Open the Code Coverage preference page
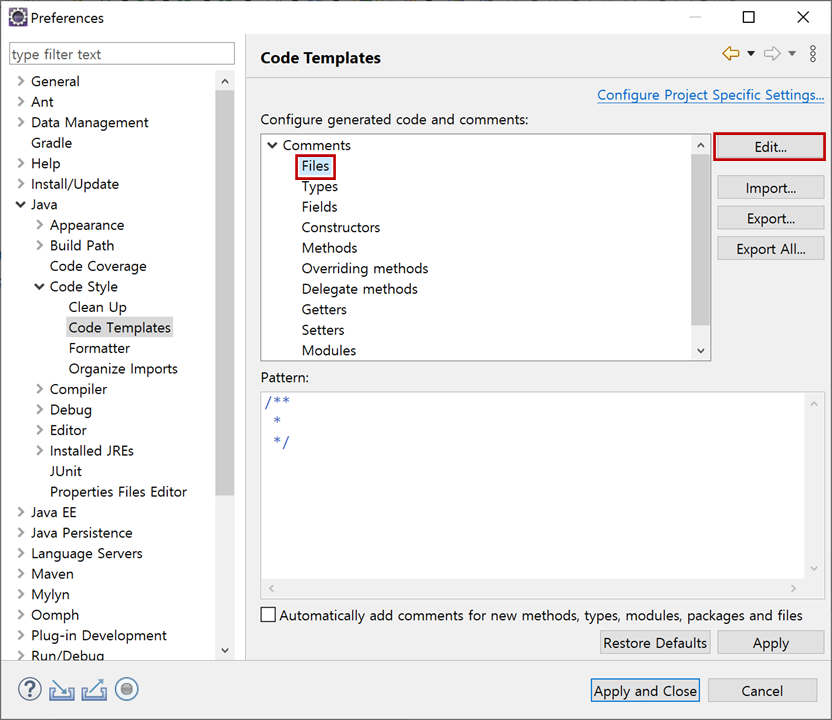 click(x=98, y=266)
